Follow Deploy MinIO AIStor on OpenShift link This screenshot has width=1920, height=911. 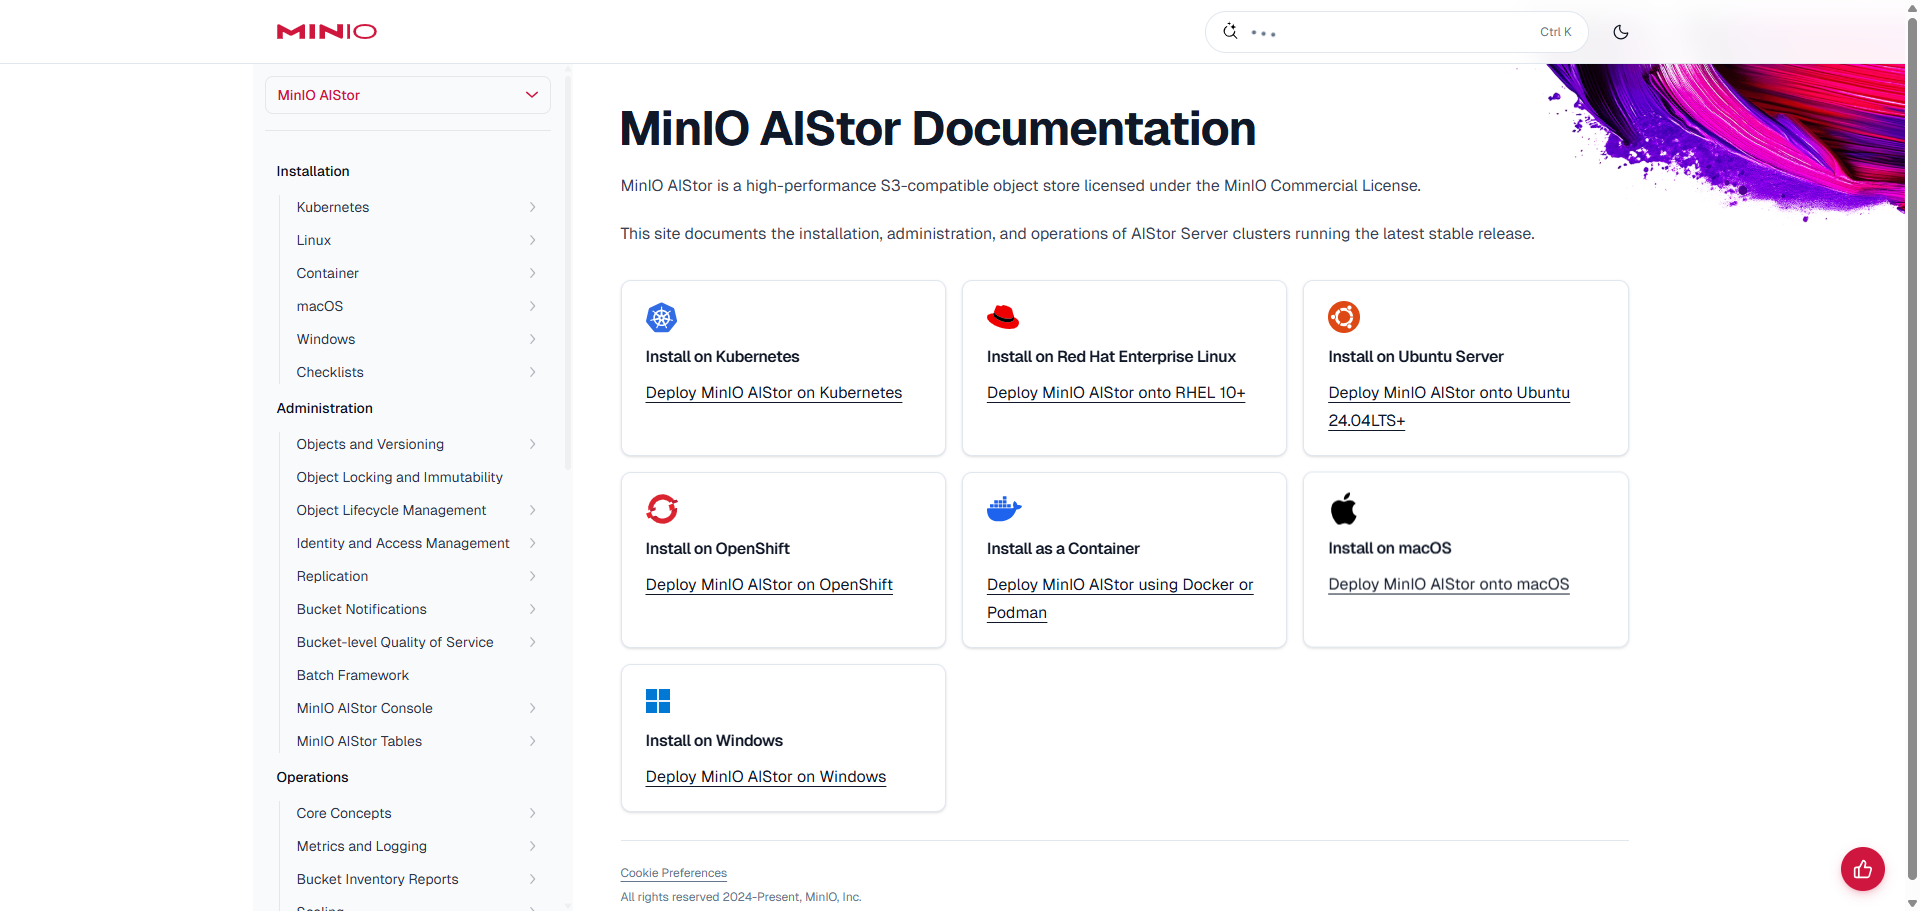pyautogui.click(x=769, y=585)
